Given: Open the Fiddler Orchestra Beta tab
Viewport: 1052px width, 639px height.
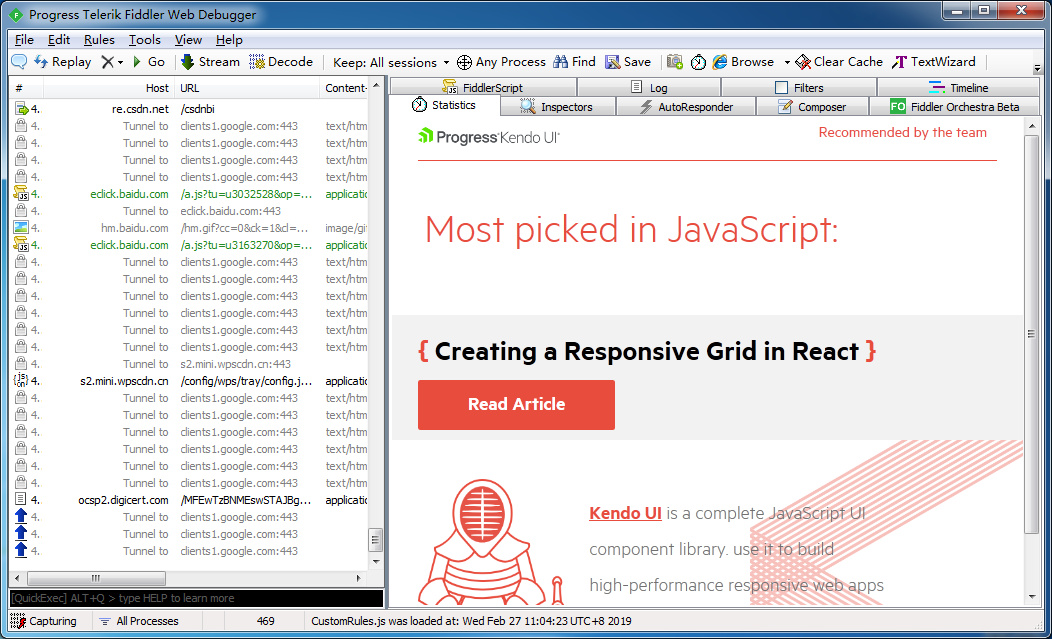Looking at the screenshot, I should pyautogui.click(x=955, y=107).
